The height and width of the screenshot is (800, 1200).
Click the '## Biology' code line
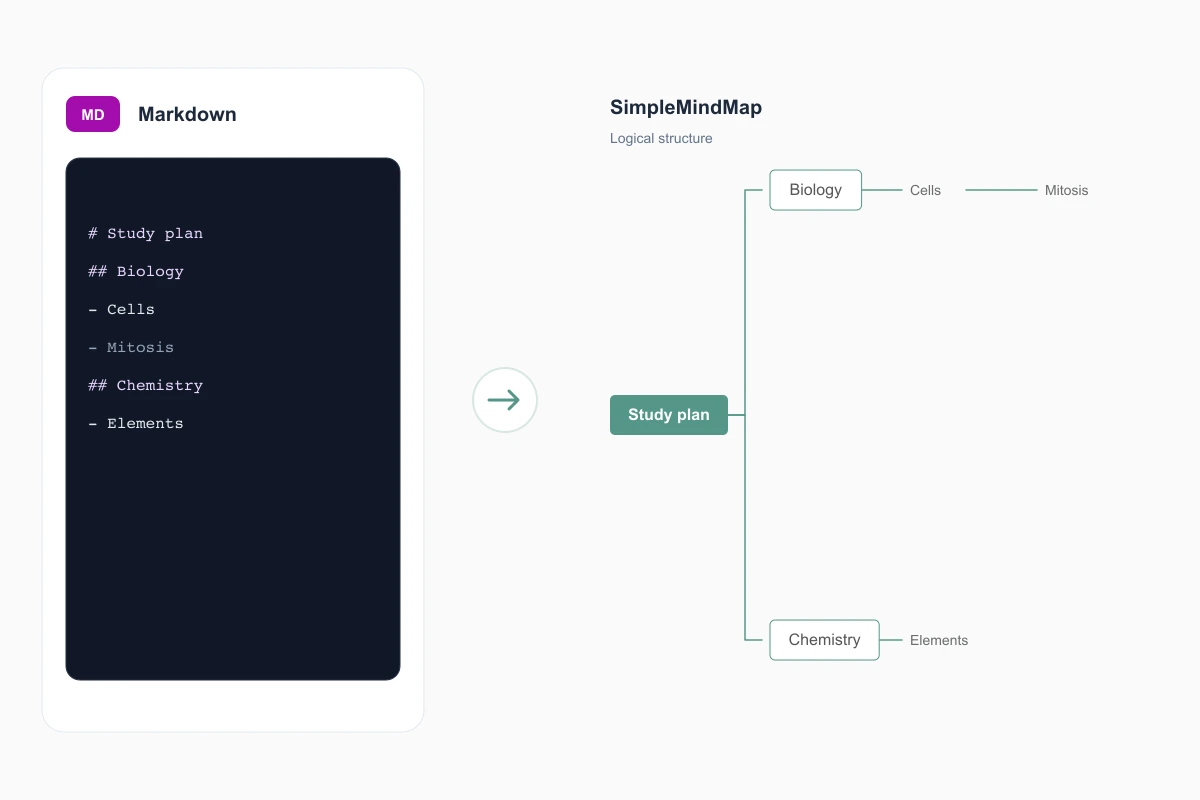(x=136, y=271)
